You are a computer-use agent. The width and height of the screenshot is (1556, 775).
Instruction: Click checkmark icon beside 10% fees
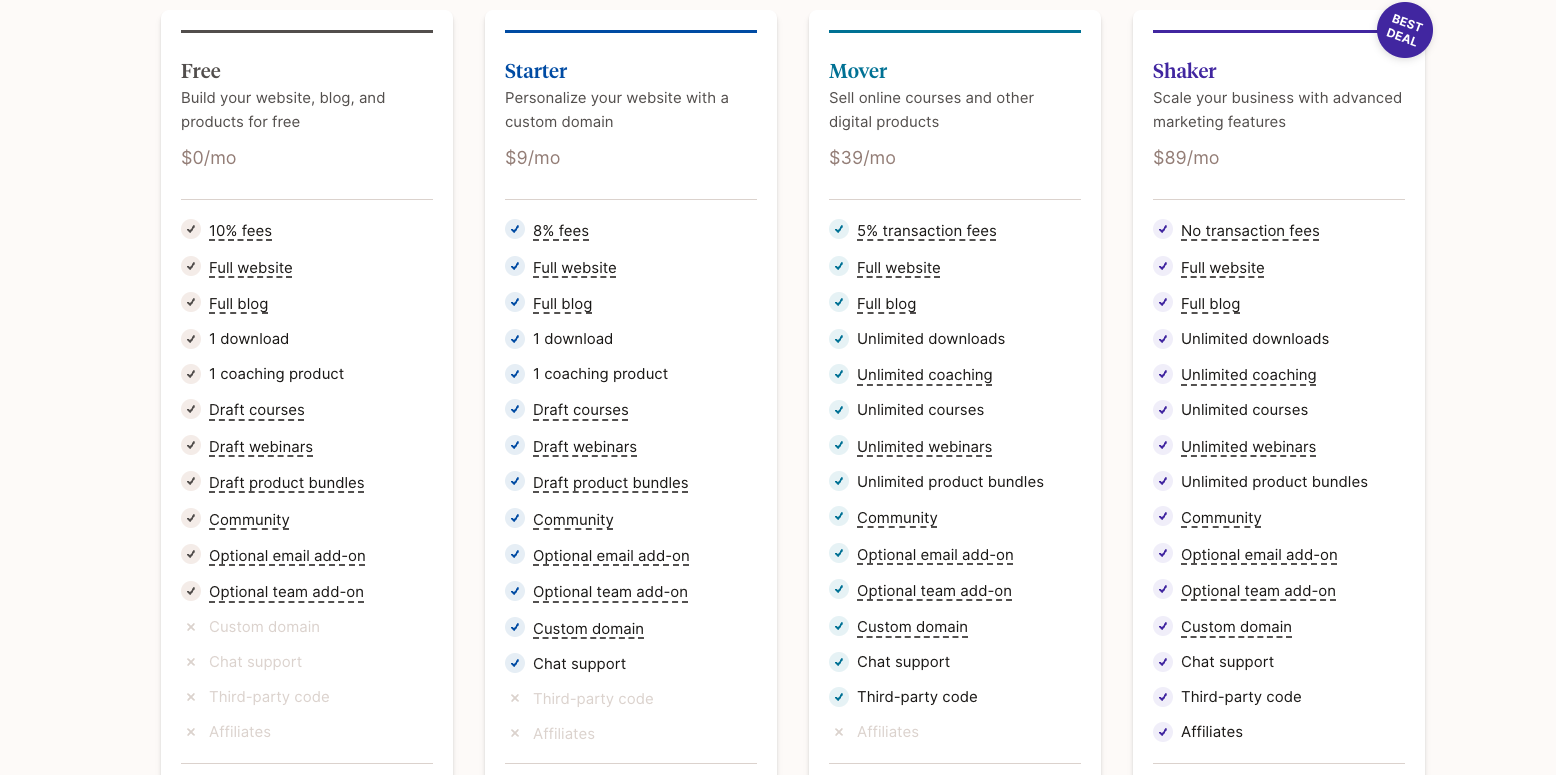191,230
